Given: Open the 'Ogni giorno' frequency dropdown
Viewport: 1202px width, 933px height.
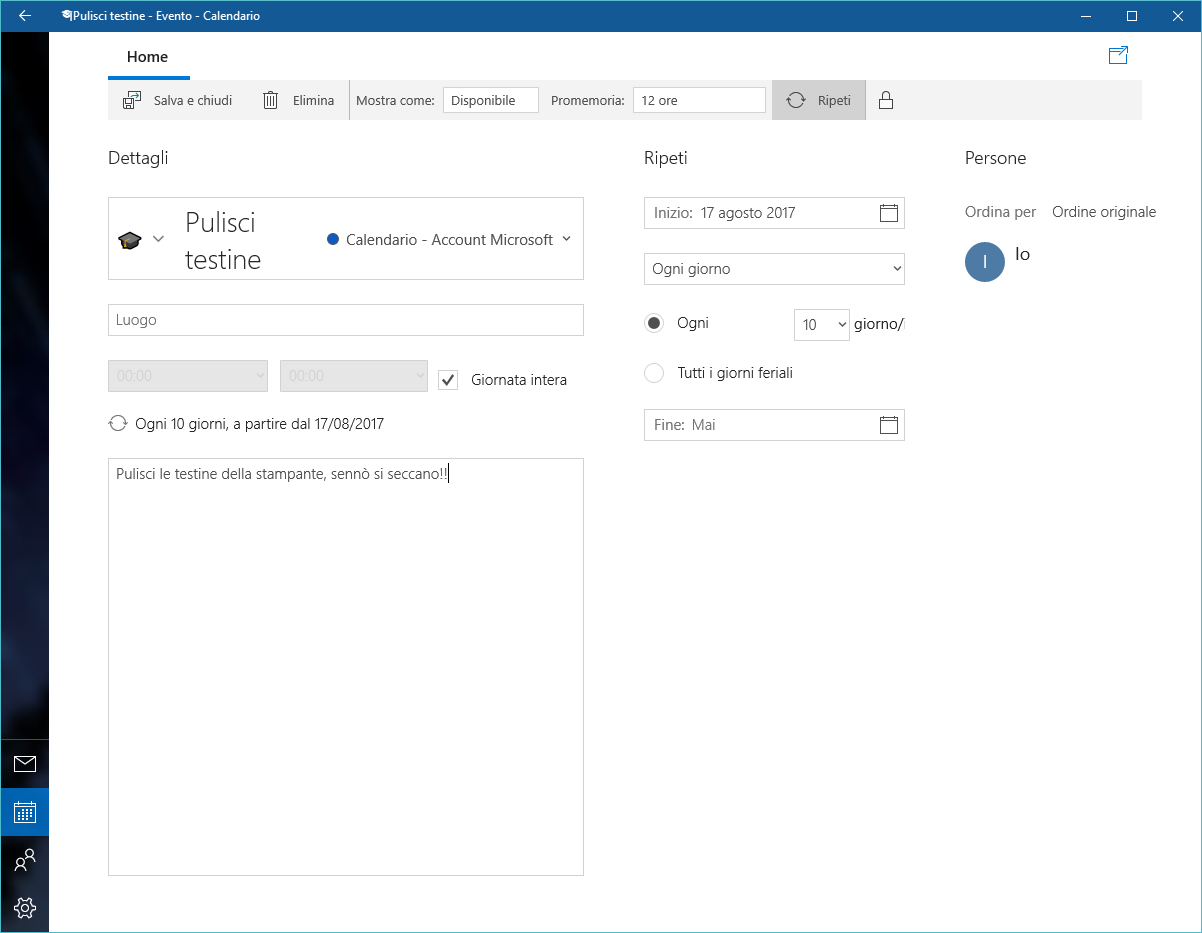Looking at the screenshot, I should tap(774, 269).
